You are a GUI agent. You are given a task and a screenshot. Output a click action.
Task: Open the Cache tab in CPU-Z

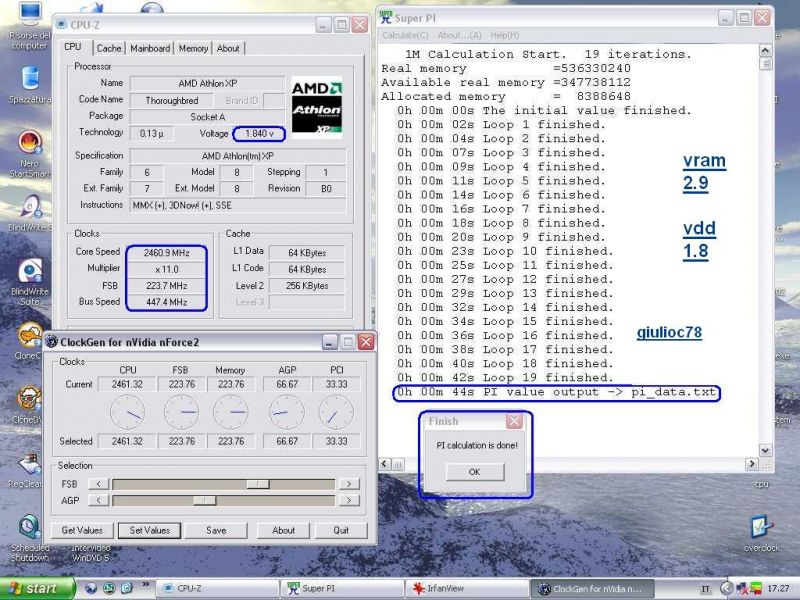[x=109, y=48]
